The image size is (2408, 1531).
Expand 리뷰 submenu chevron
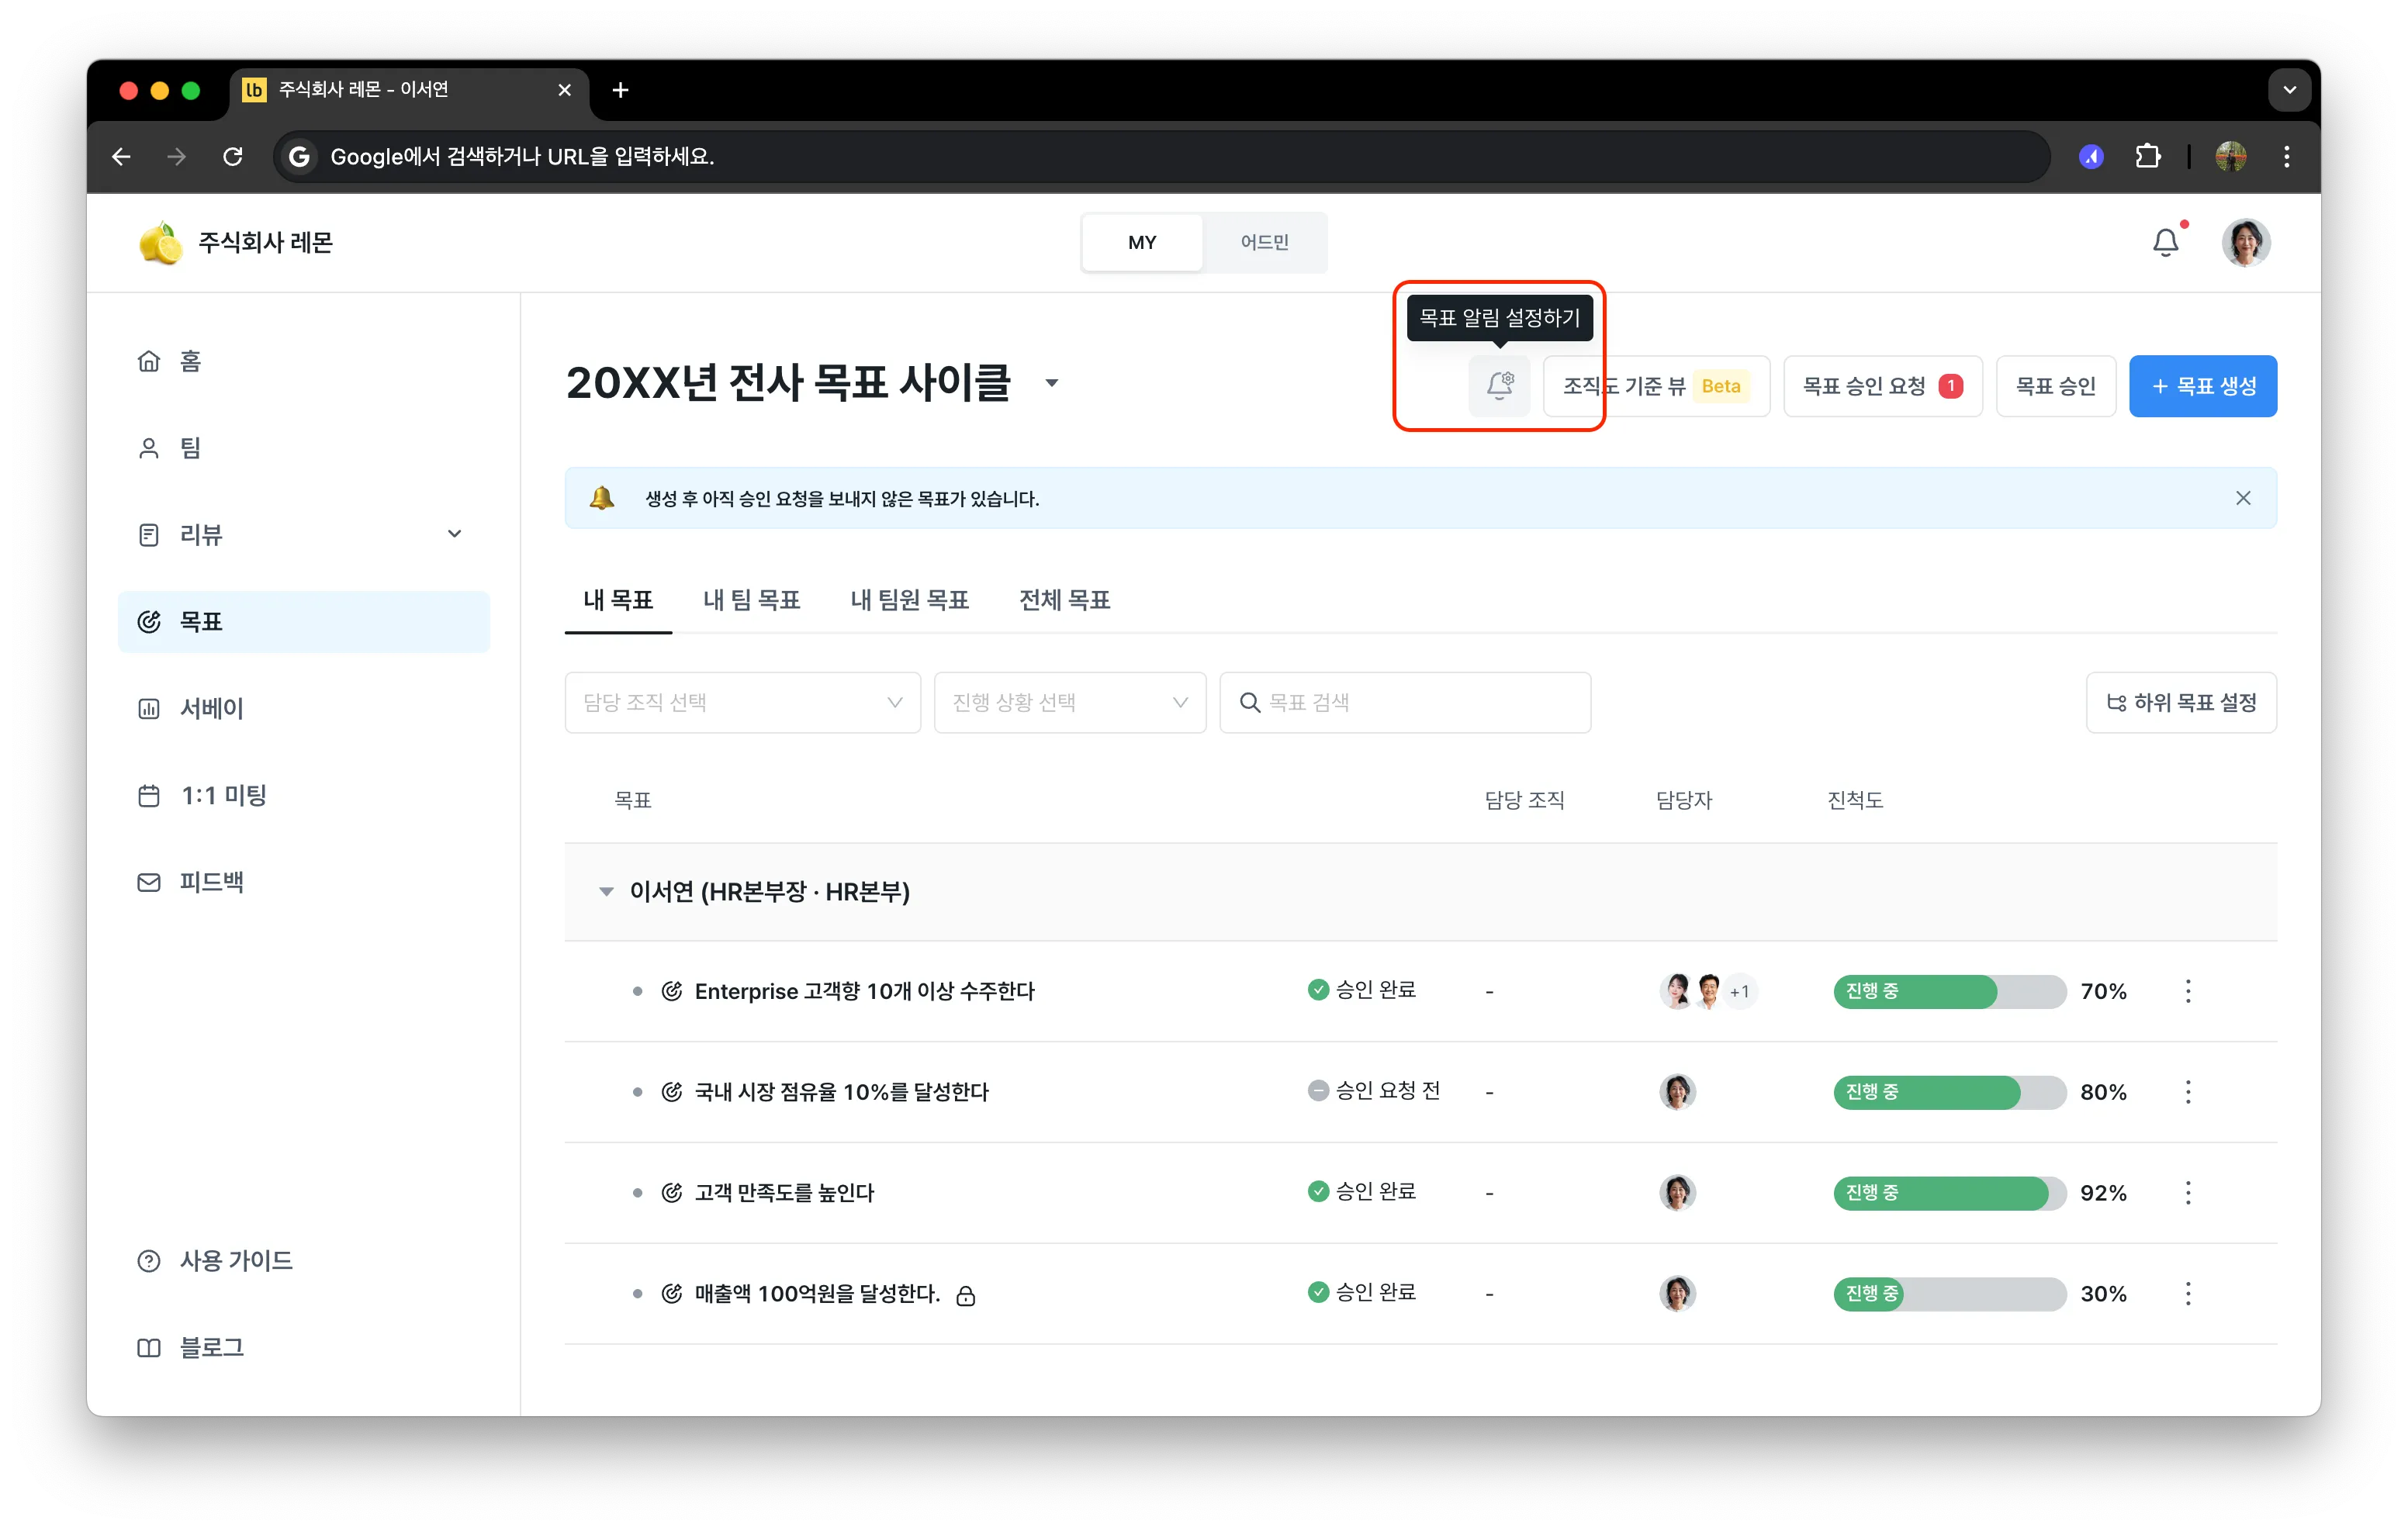pos(454,534)
